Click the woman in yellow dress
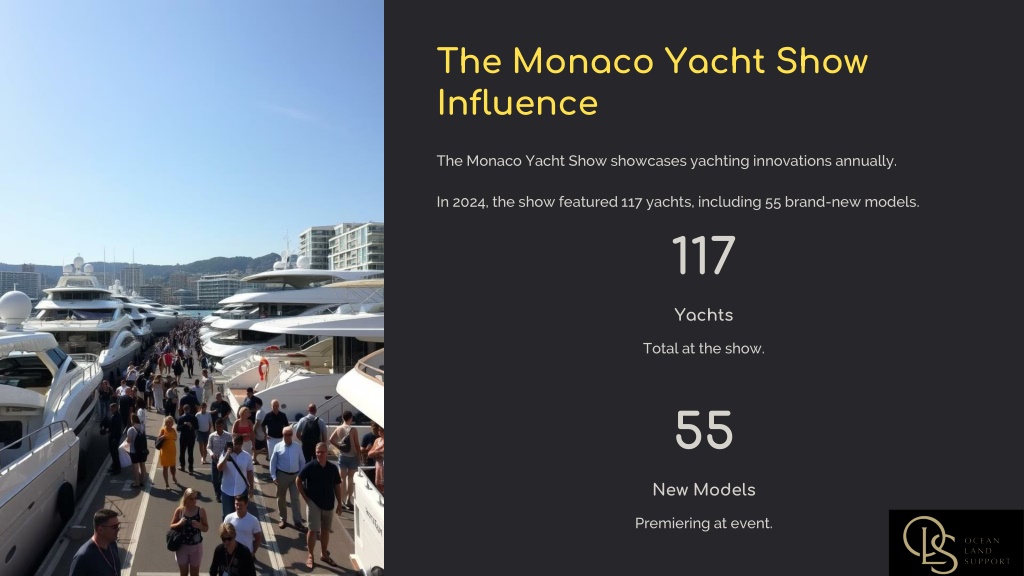The width and height of the screenshot is (1024, 576). (168, 451)
